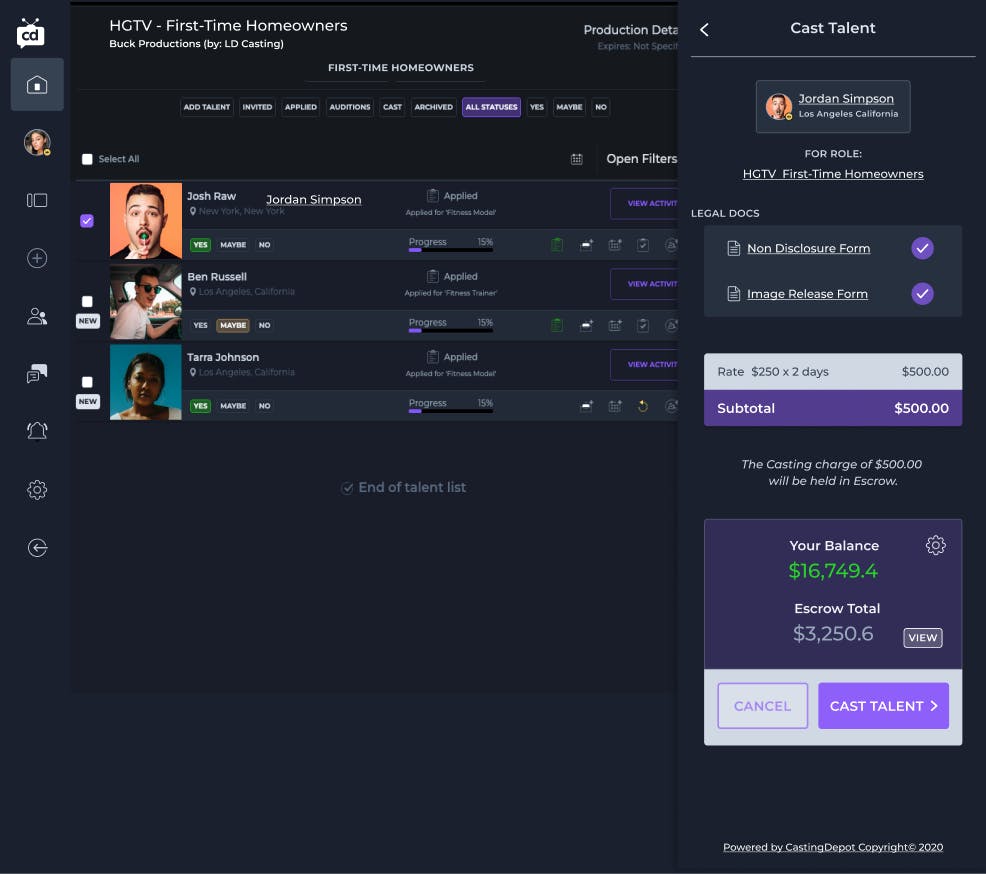
Task: Tick the checkbox for Tarra Johnson
Action: pos(87,382)
